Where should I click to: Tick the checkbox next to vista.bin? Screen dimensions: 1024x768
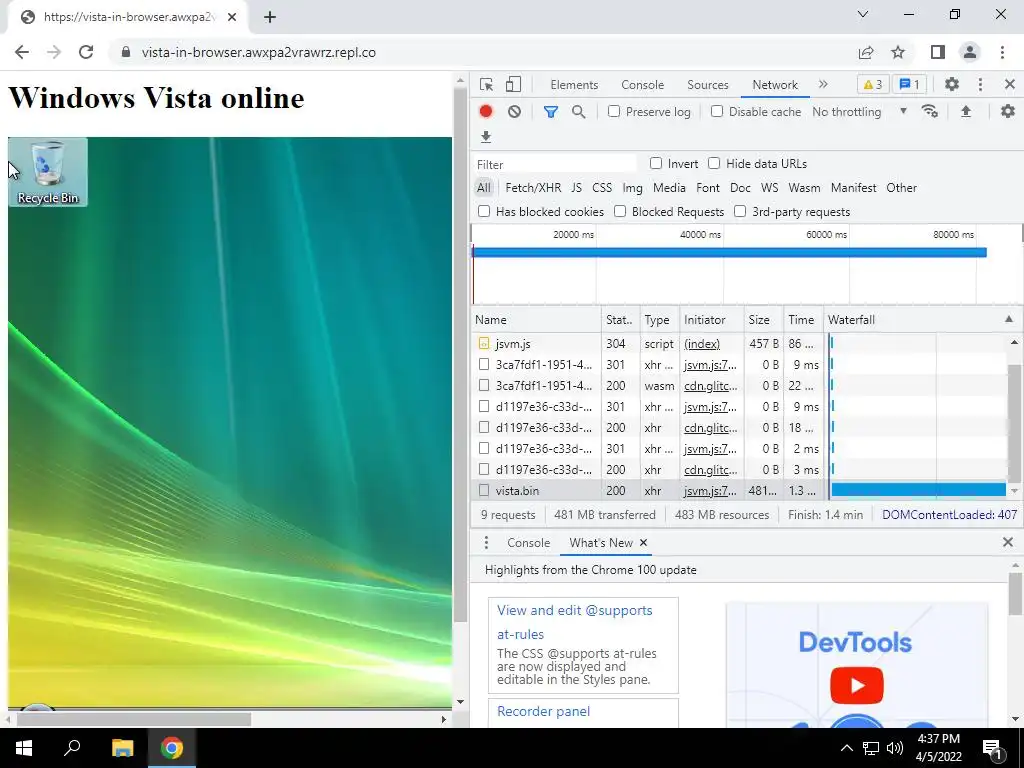(x=484, y=490)
